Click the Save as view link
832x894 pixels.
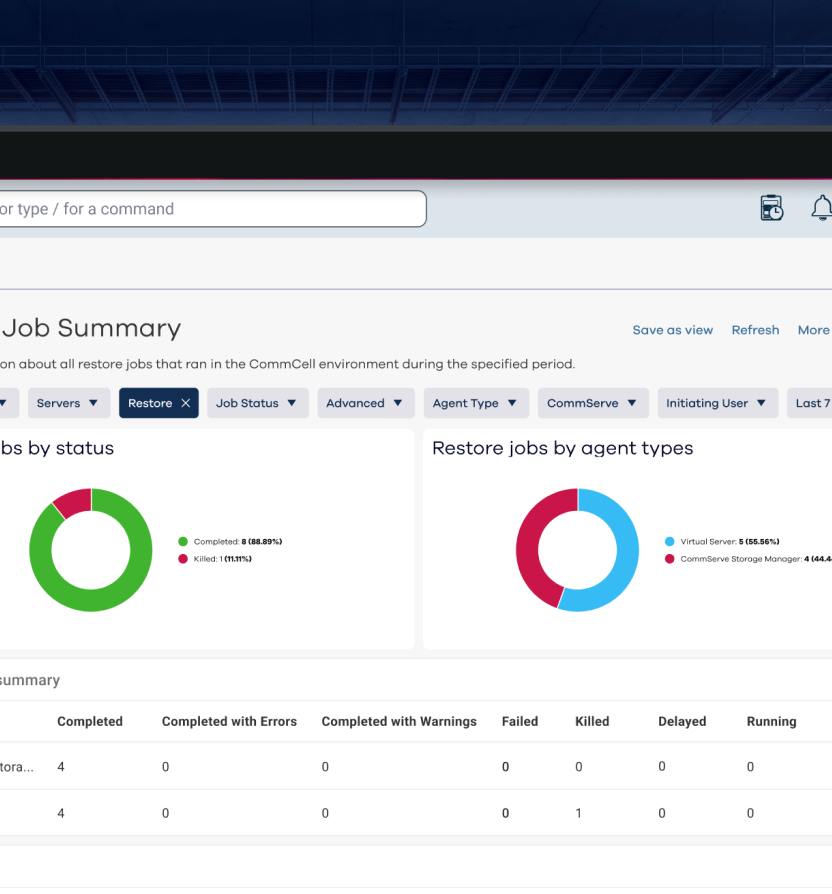[x=673, y=330]
